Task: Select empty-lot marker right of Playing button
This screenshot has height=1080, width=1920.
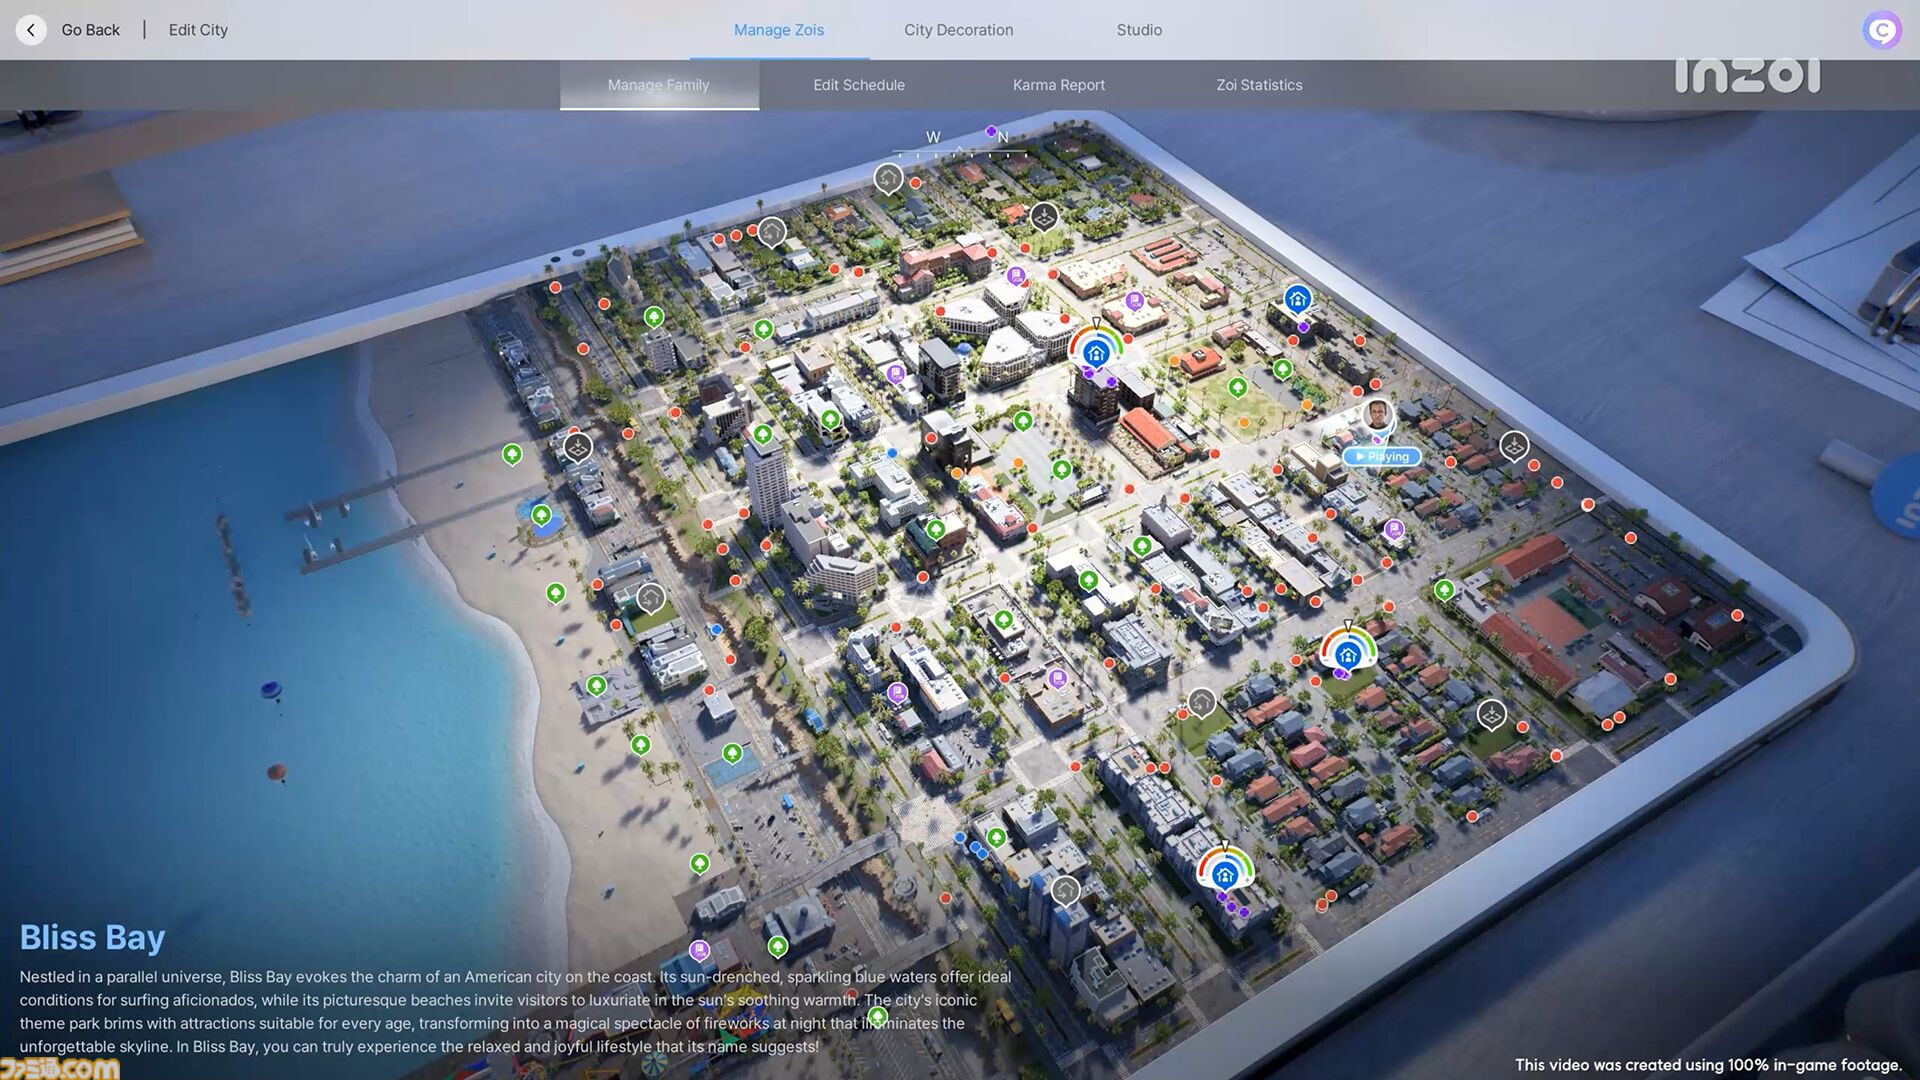Action: click(x=1514, y=445)
